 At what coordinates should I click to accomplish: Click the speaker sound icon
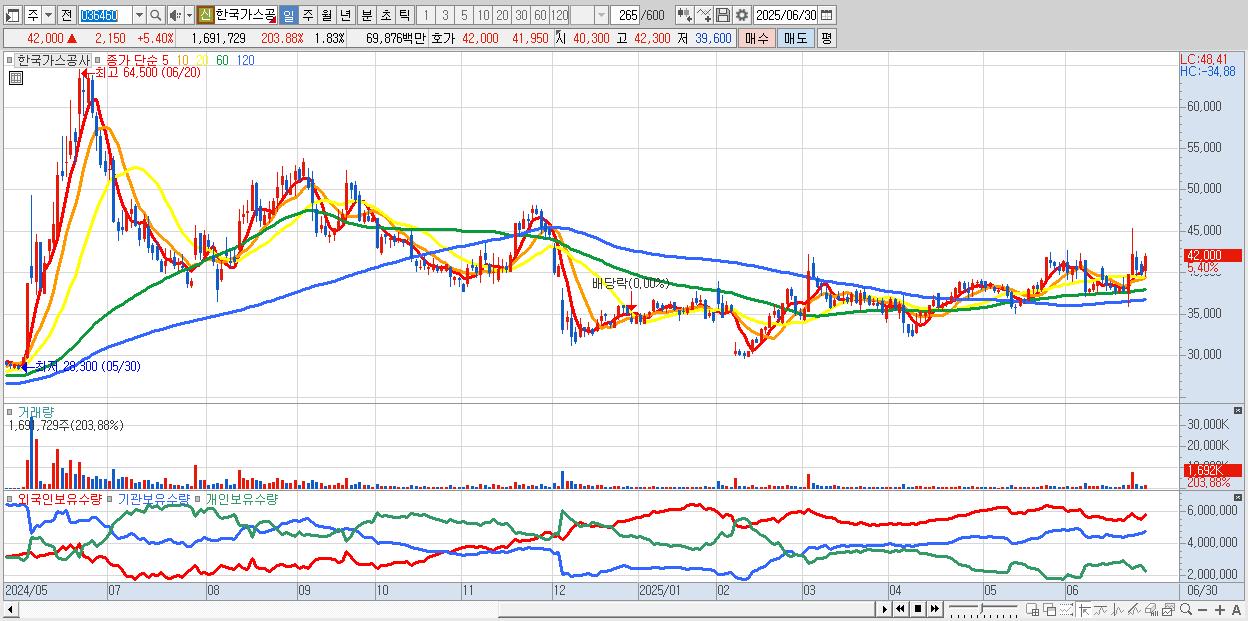point(174,15)
